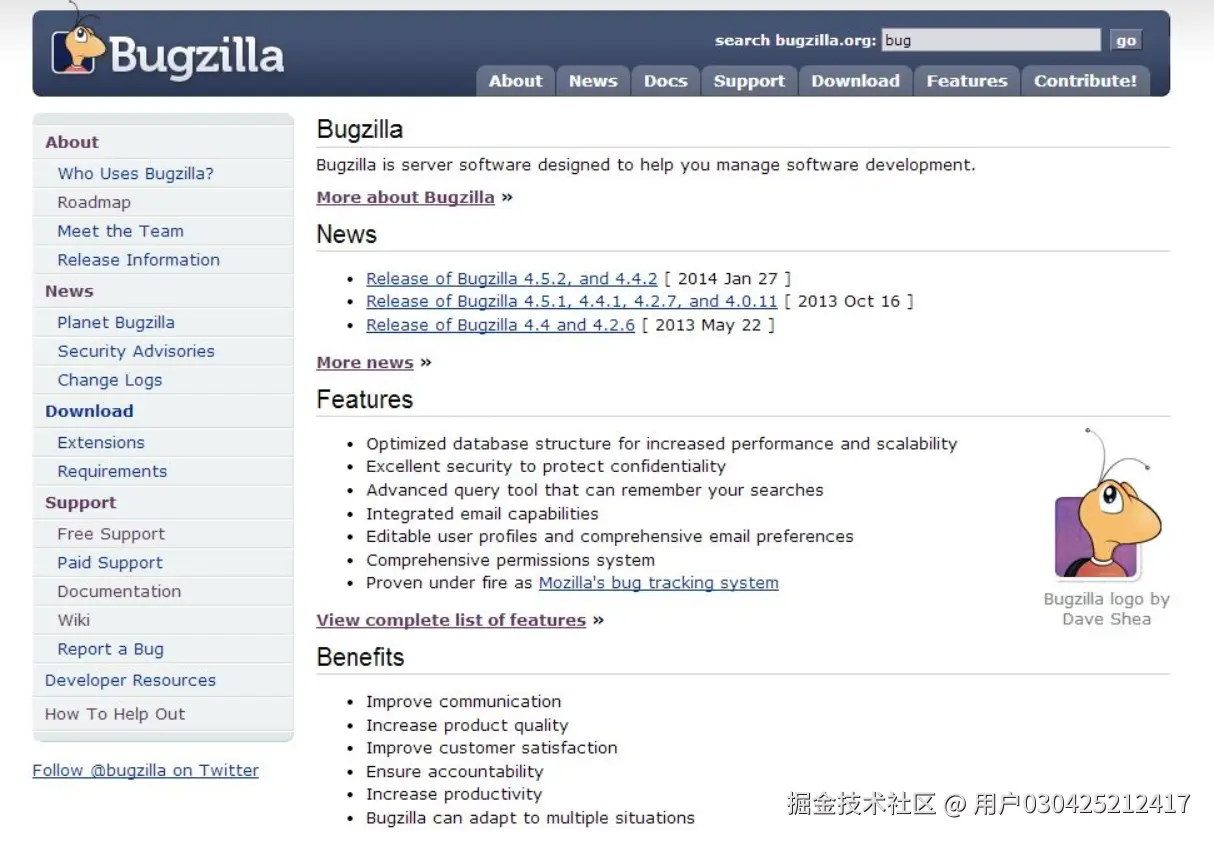This screenshot has width=1214, height=841.
Task: Open Paid Support link
Action: (110, 563)
